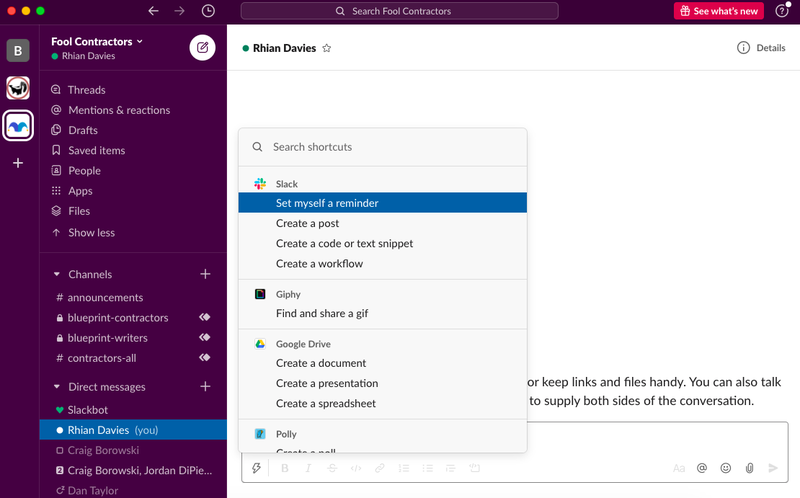Viewport: 800px width, 498px height.
Task: Click Show less in the sidebar
Action: tap(91, 233)
